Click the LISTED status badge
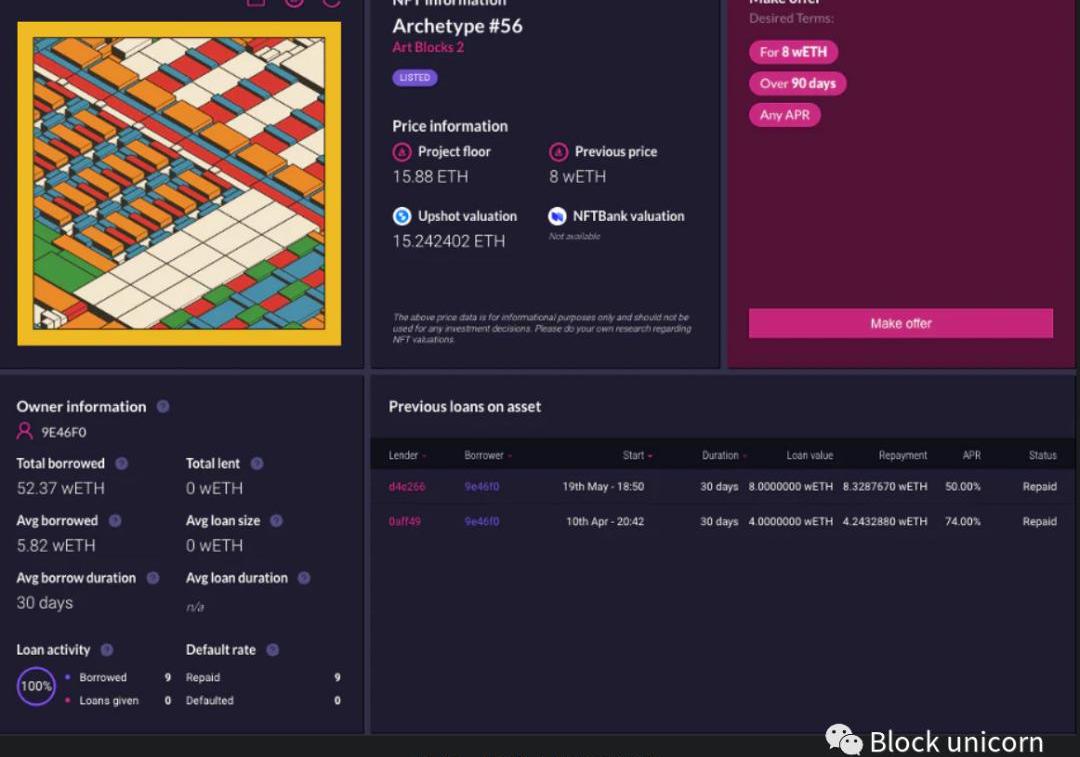The image size is (1080, 757). [x=415, y=77]
